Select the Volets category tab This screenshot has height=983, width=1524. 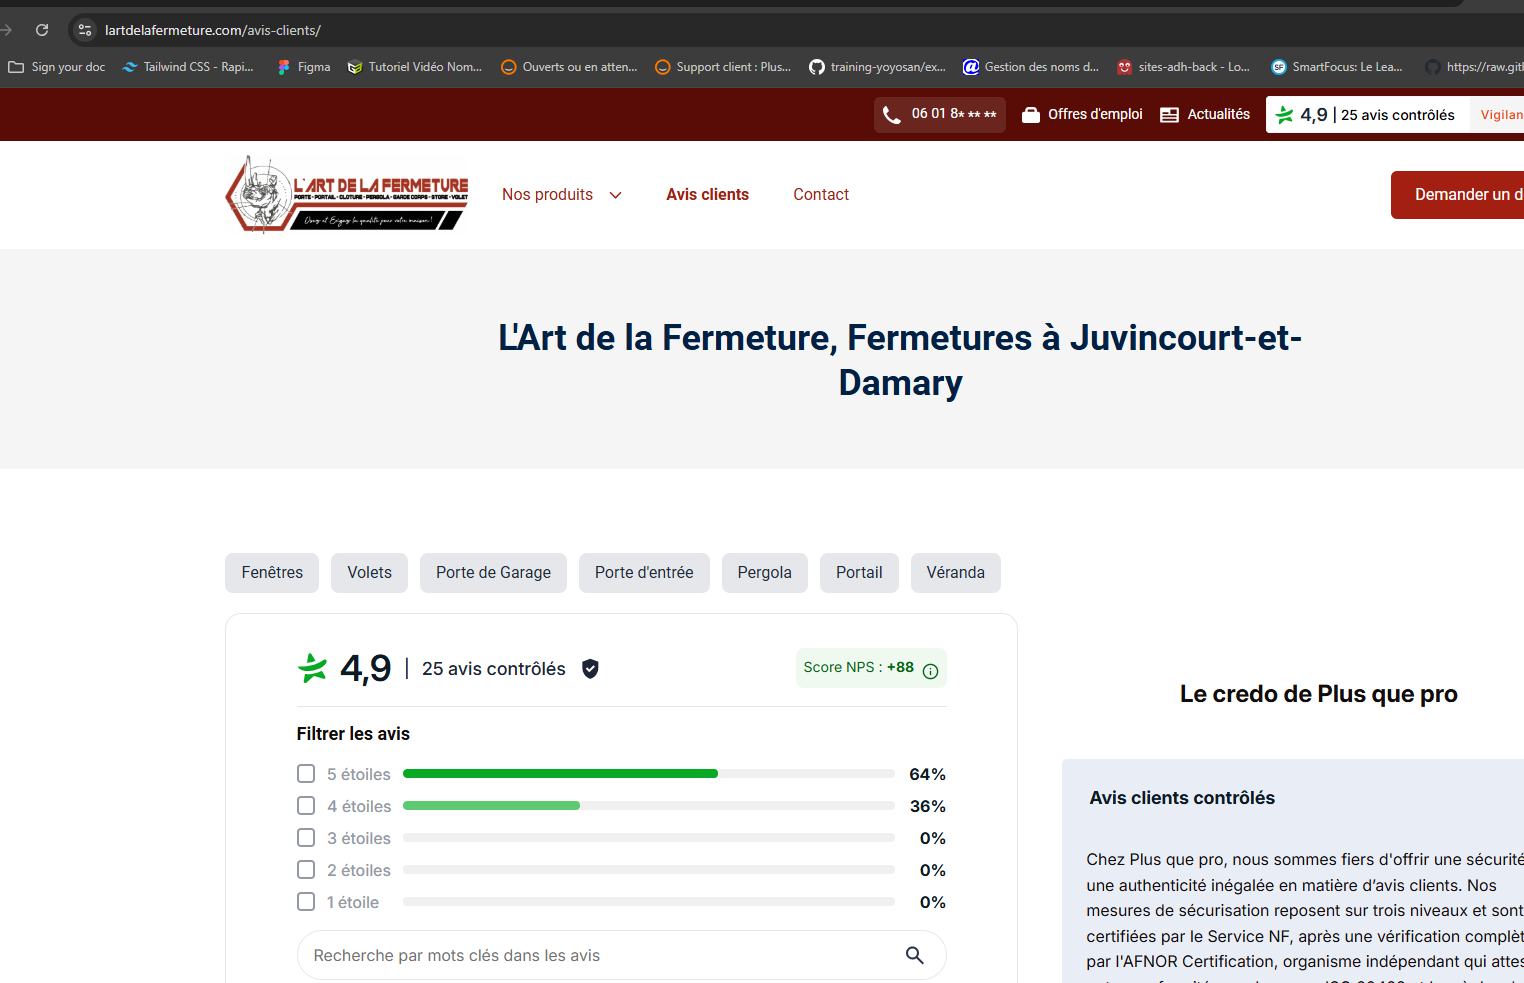point(370,573)
